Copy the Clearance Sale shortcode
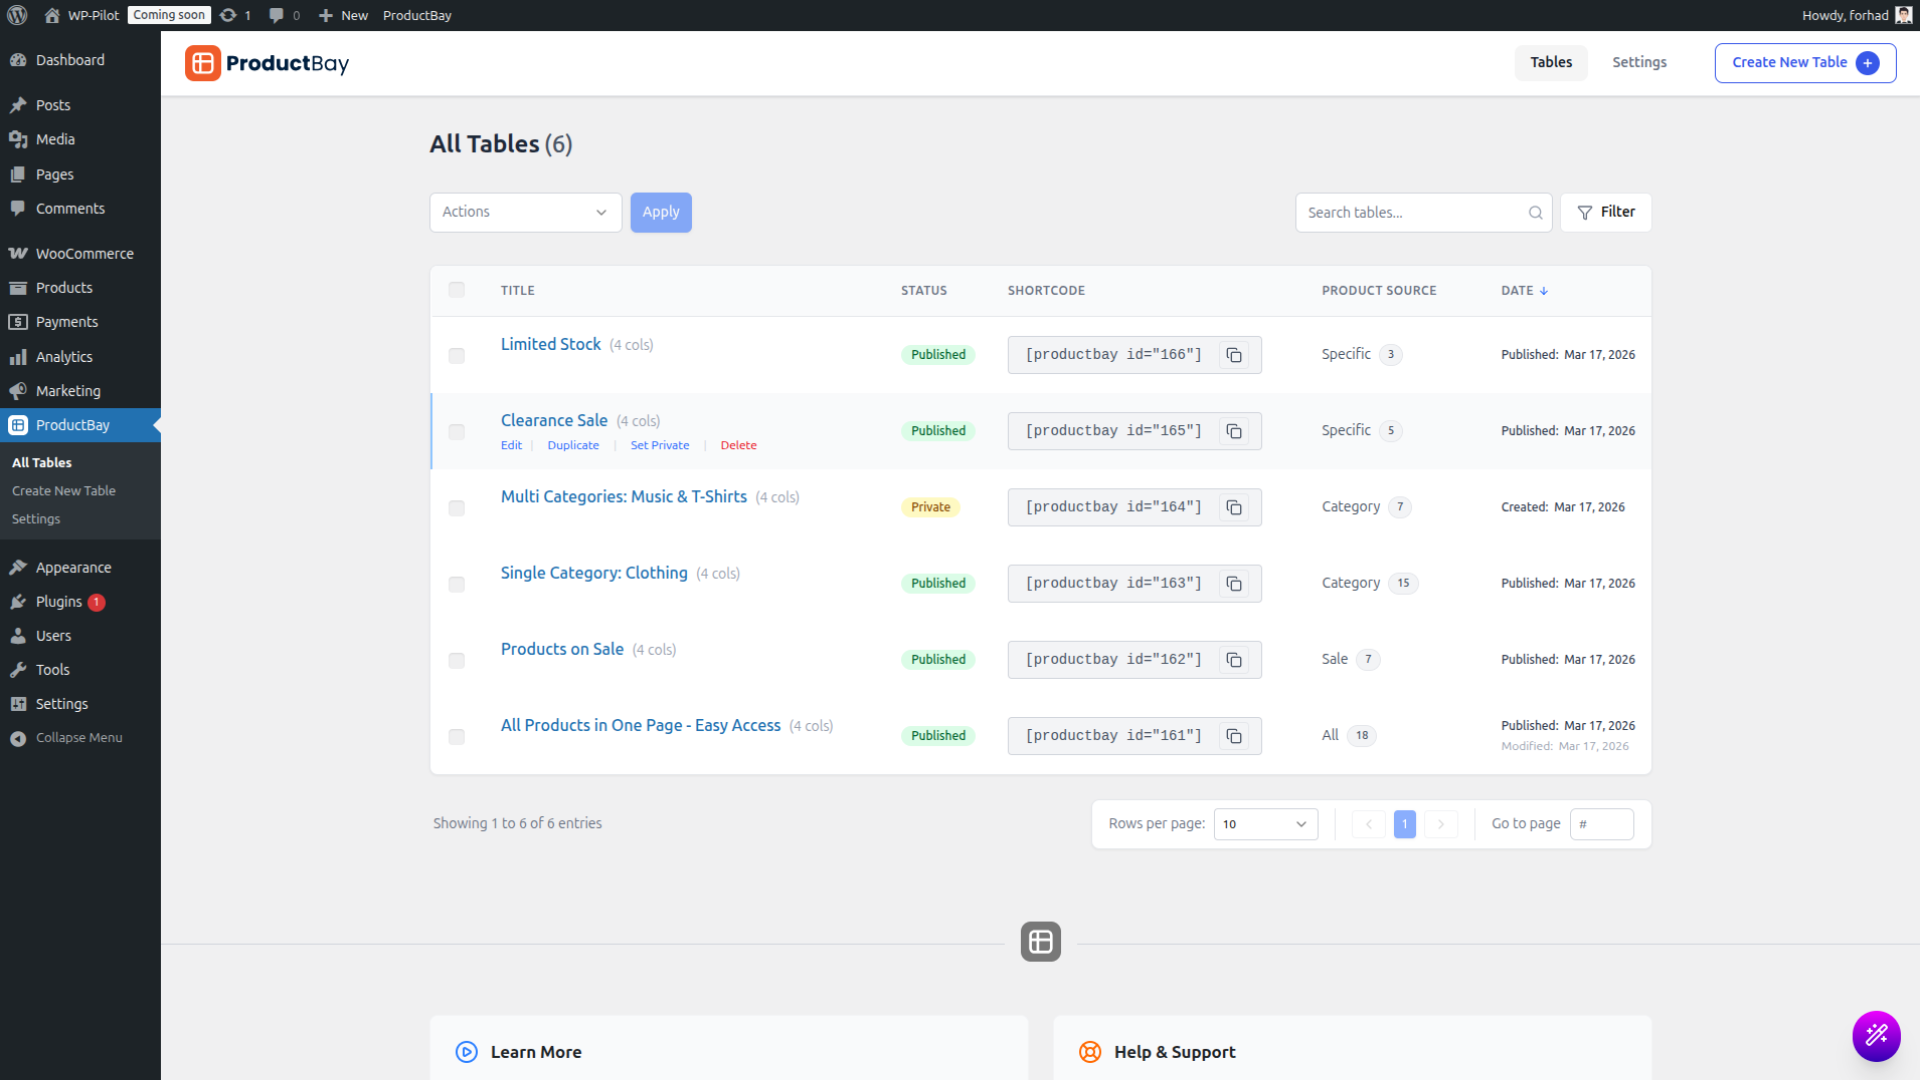This screenshot has height=1080, width=1920. click(x=1233, y=430)
